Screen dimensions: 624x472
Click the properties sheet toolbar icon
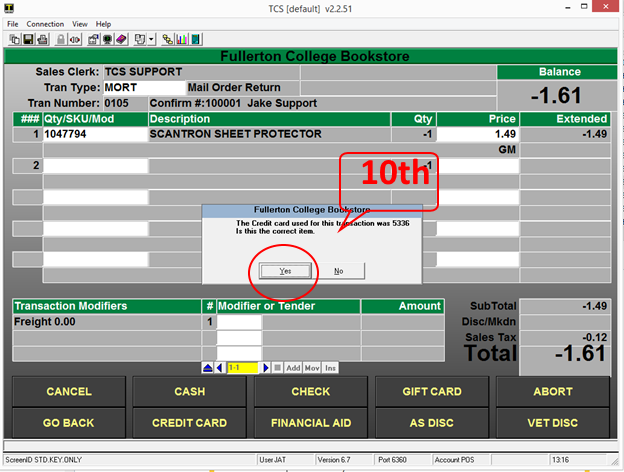[x=94, y=39]
